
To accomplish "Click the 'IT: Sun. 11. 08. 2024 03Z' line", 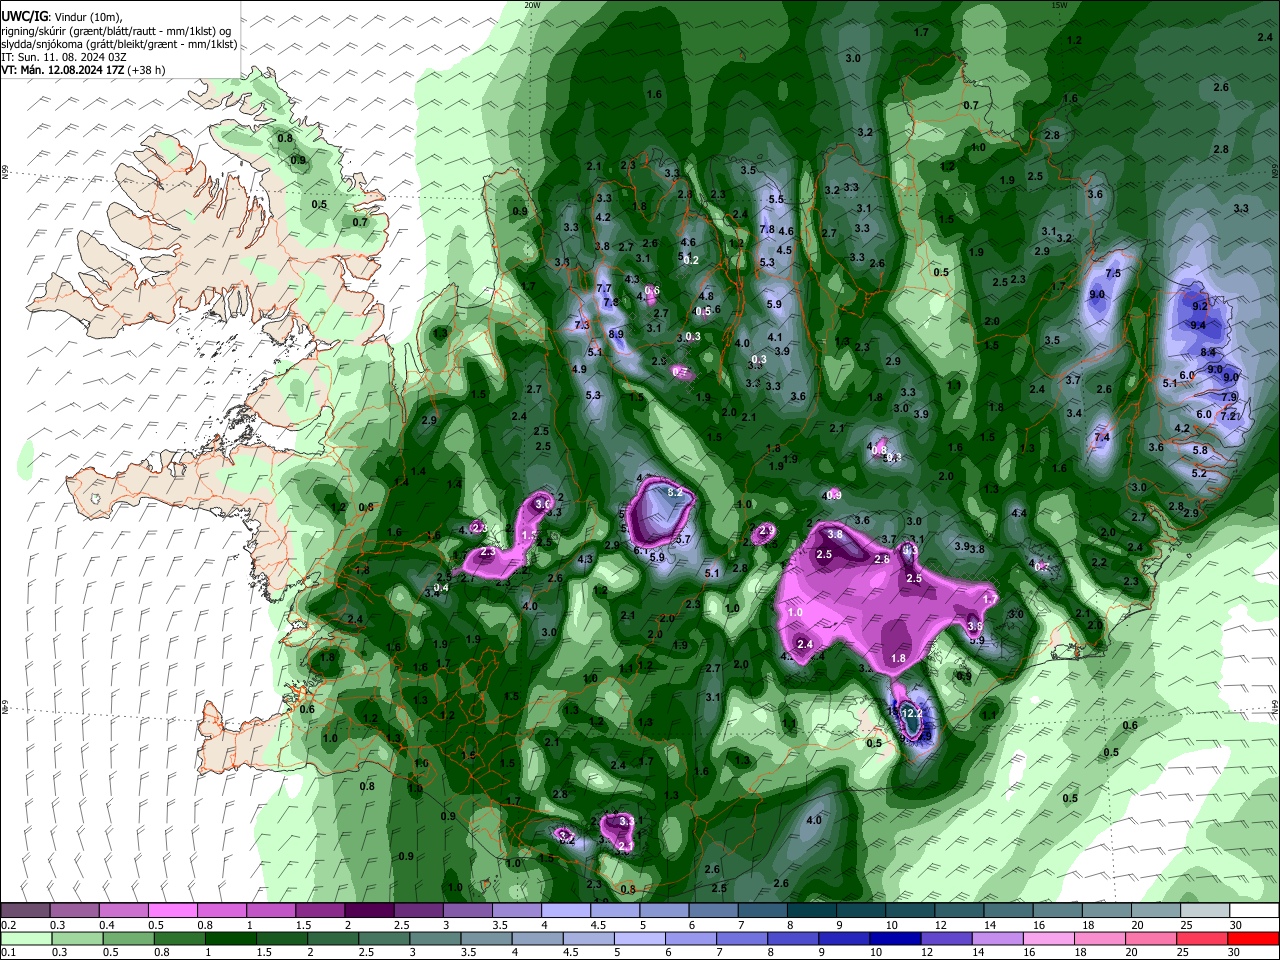I will [64, 57].
